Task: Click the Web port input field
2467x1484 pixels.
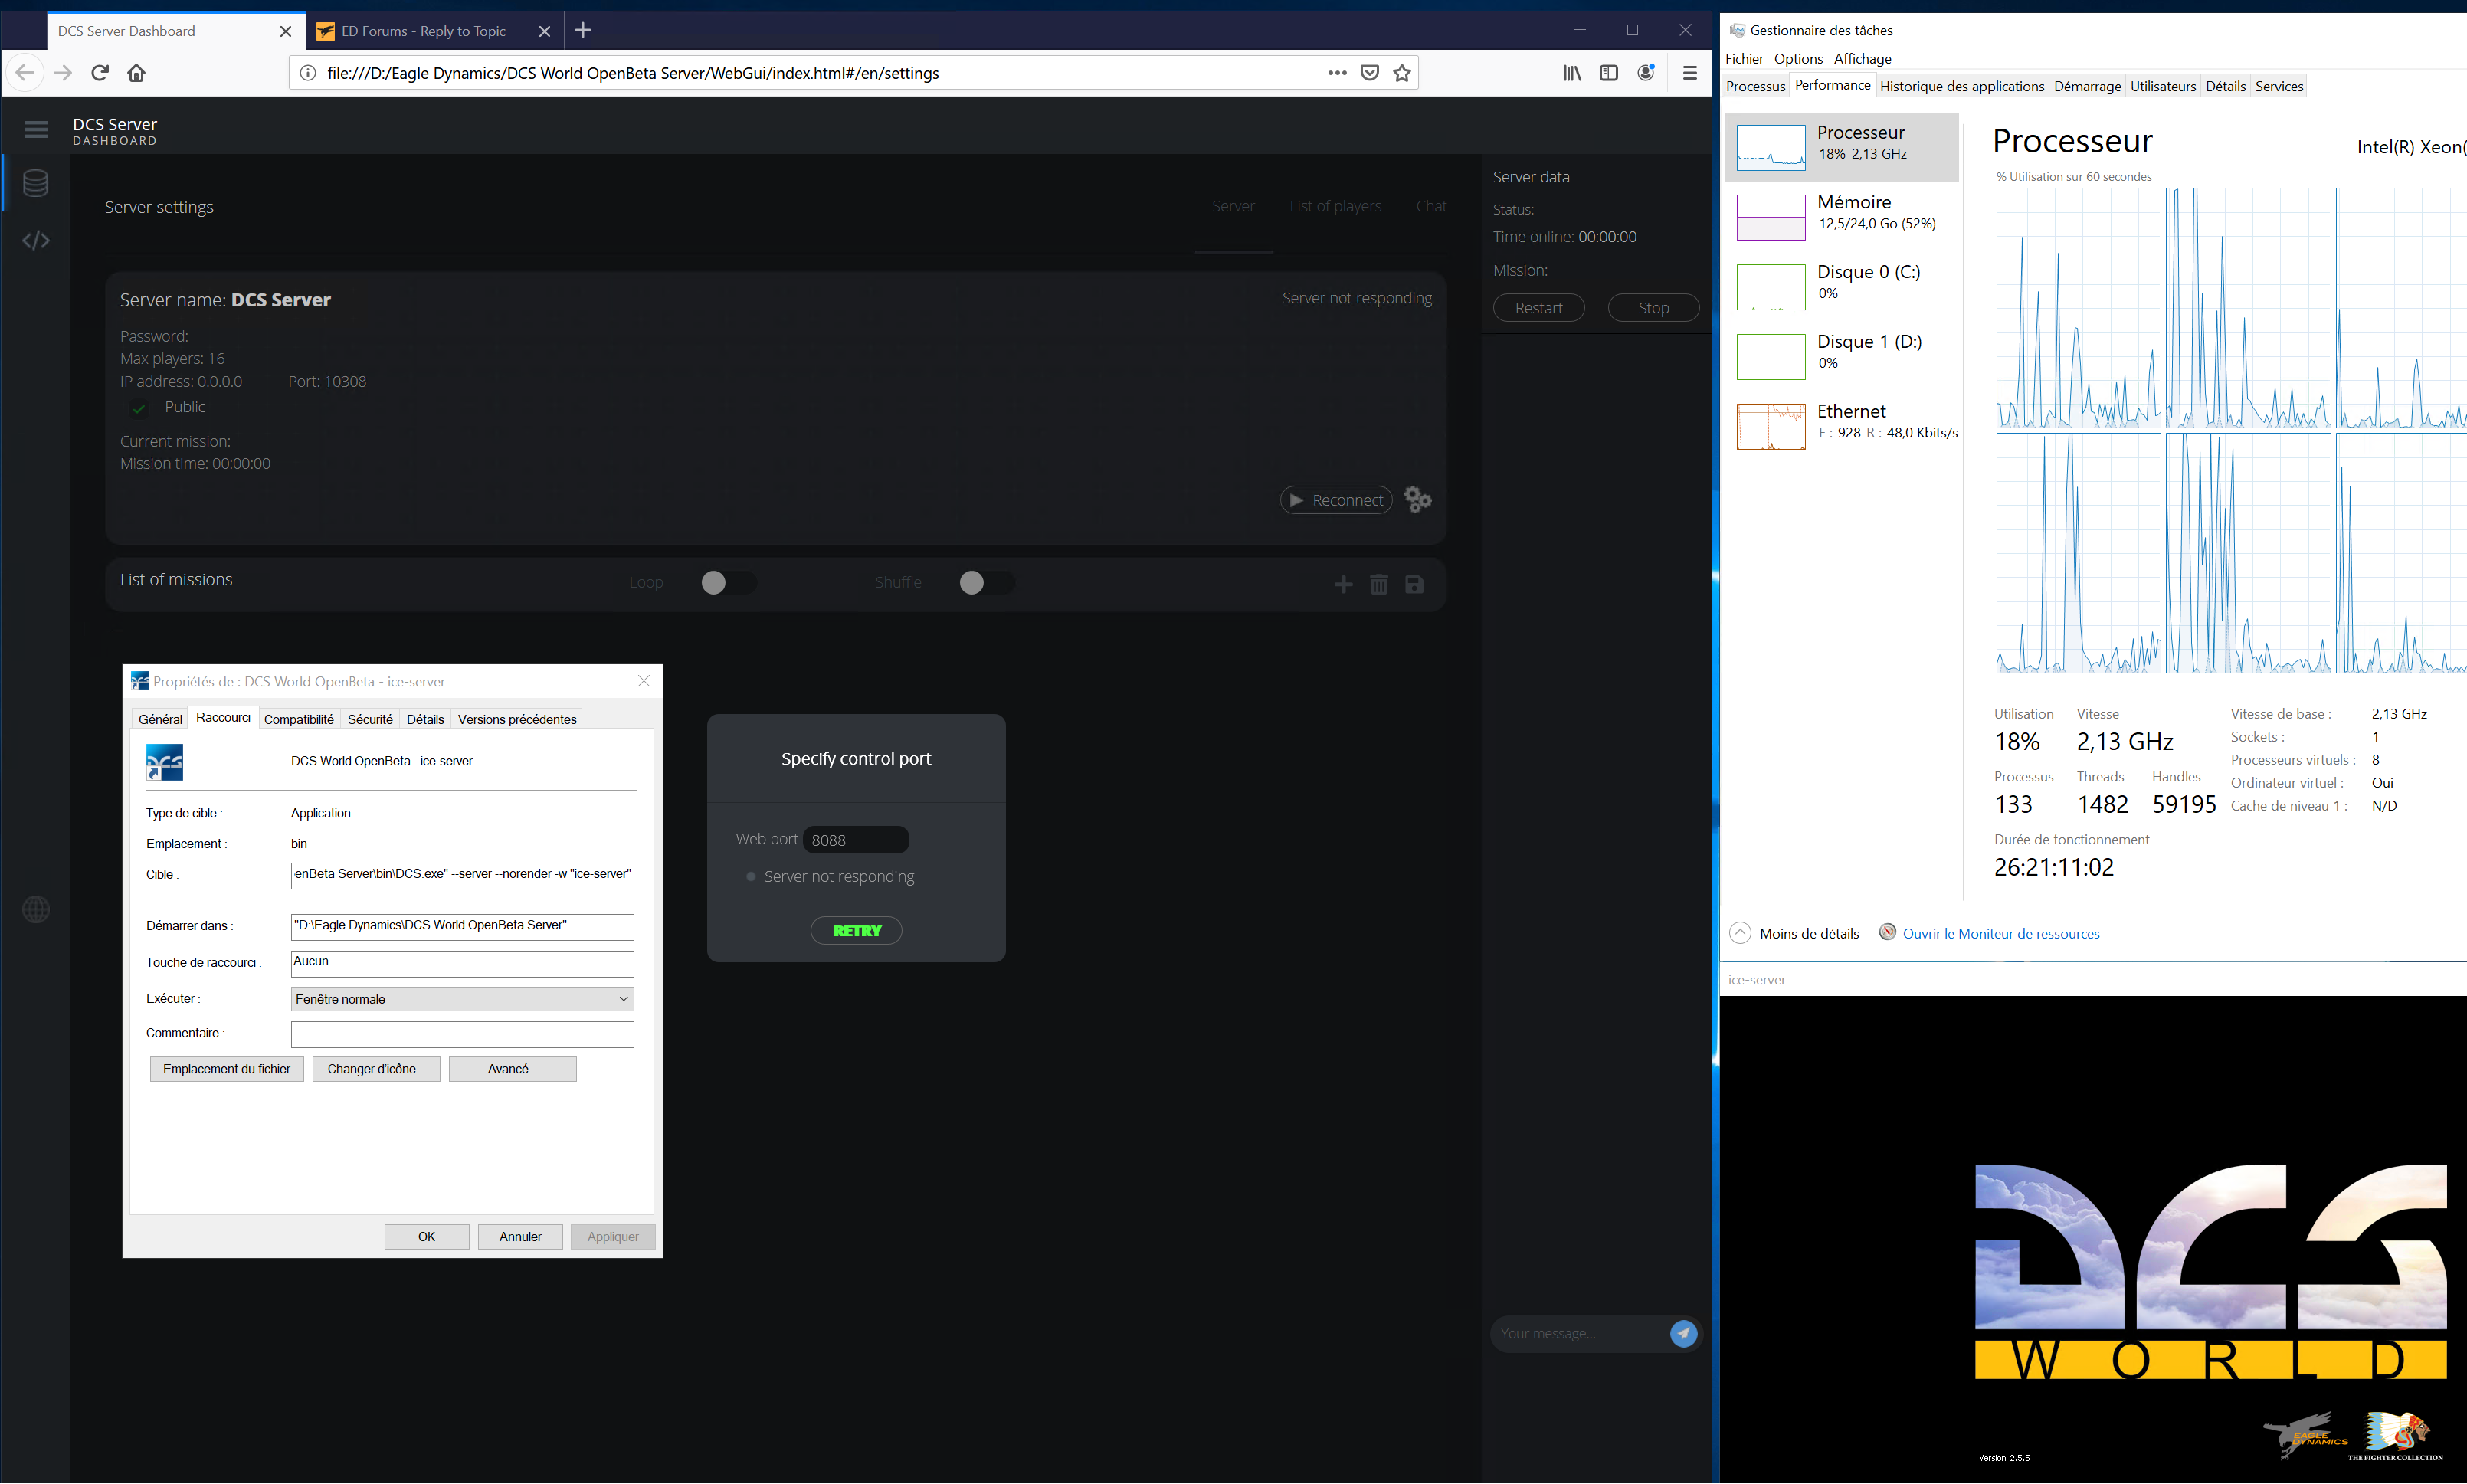Action: (856, 840)
